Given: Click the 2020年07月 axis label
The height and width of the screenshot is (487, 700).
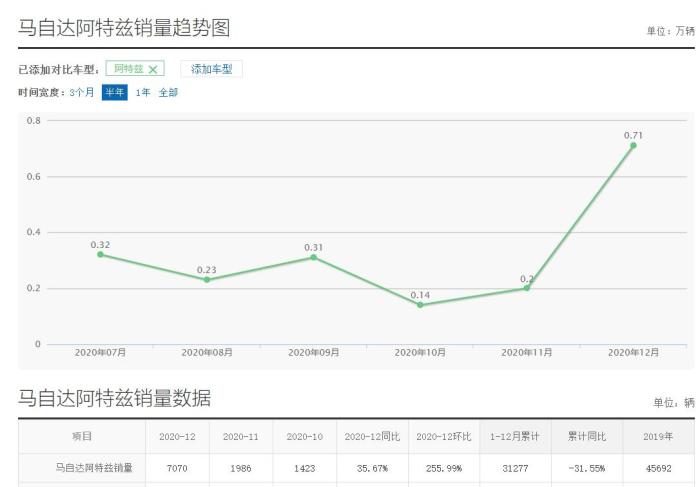Looking at the screenshot, I should pyautogui.click(x=100, y=353).
